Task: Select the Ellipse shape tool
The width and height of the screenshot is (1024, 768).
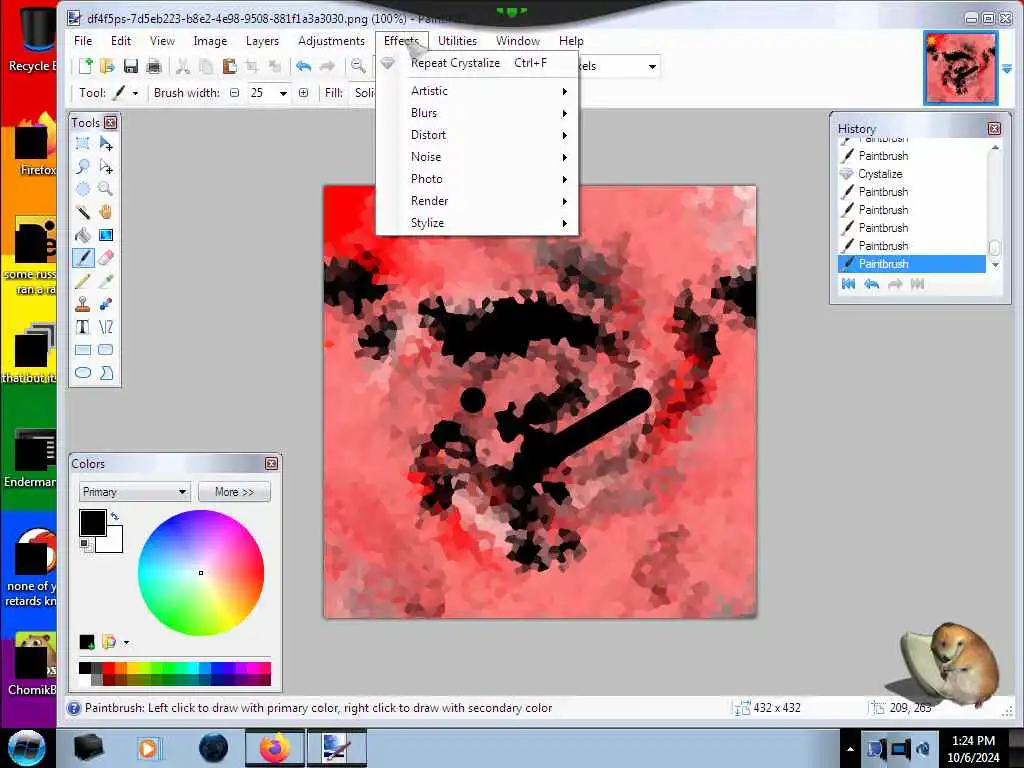Action: click(x=83, y=373)
